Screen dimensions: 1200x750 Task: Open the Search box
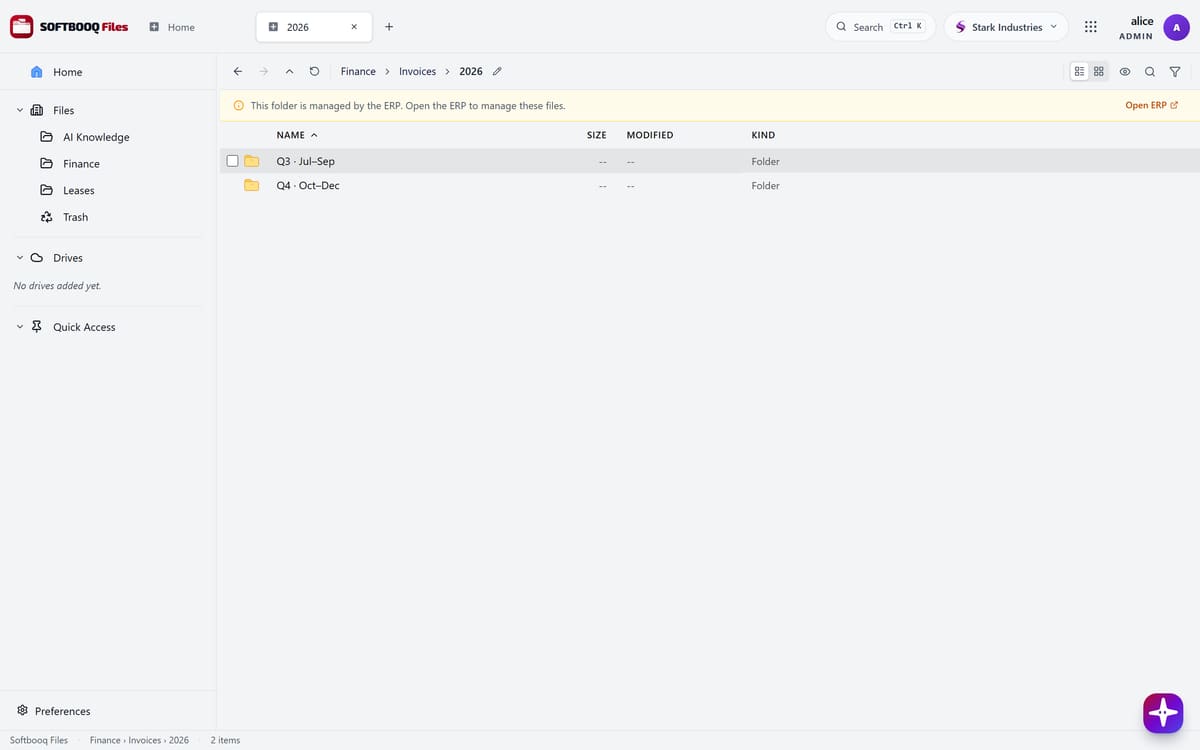coord(880,27)
